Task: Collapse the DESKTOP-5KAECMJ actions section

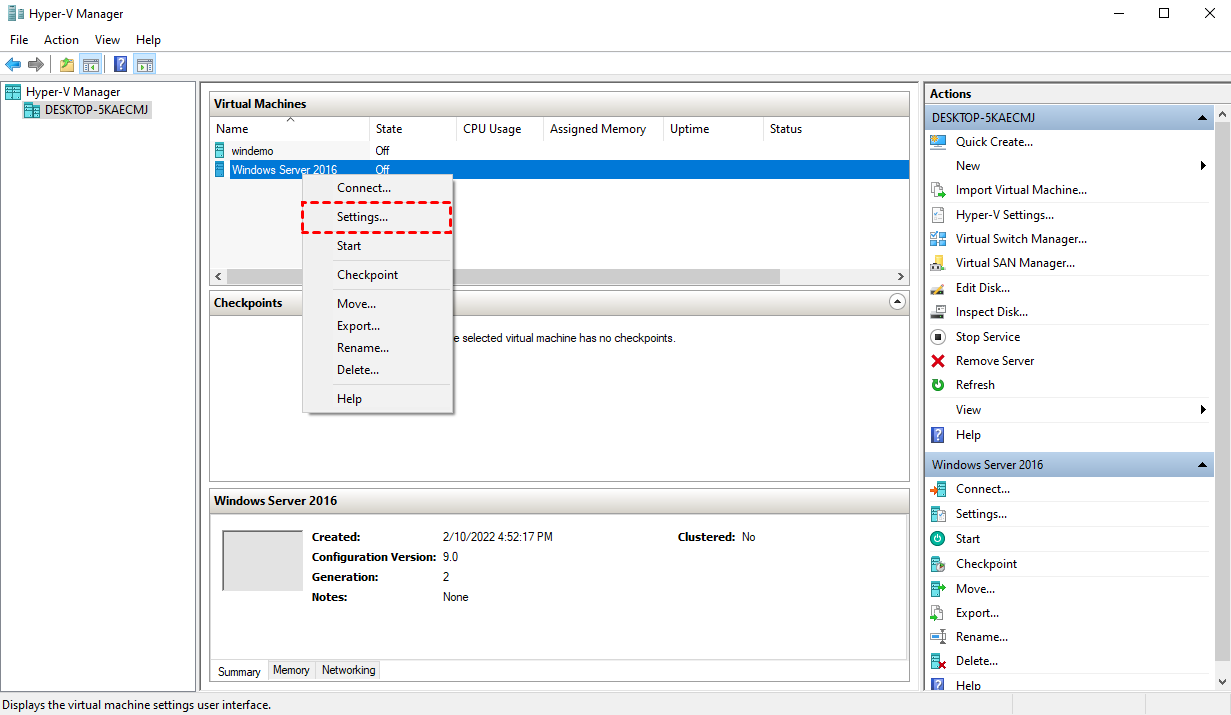Action: (x=1204, y=118)
